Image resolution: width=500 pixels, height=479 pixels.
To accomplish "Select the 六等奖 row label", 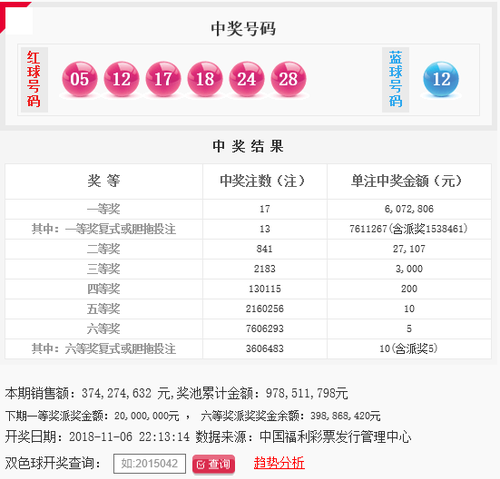I will 104,329.
